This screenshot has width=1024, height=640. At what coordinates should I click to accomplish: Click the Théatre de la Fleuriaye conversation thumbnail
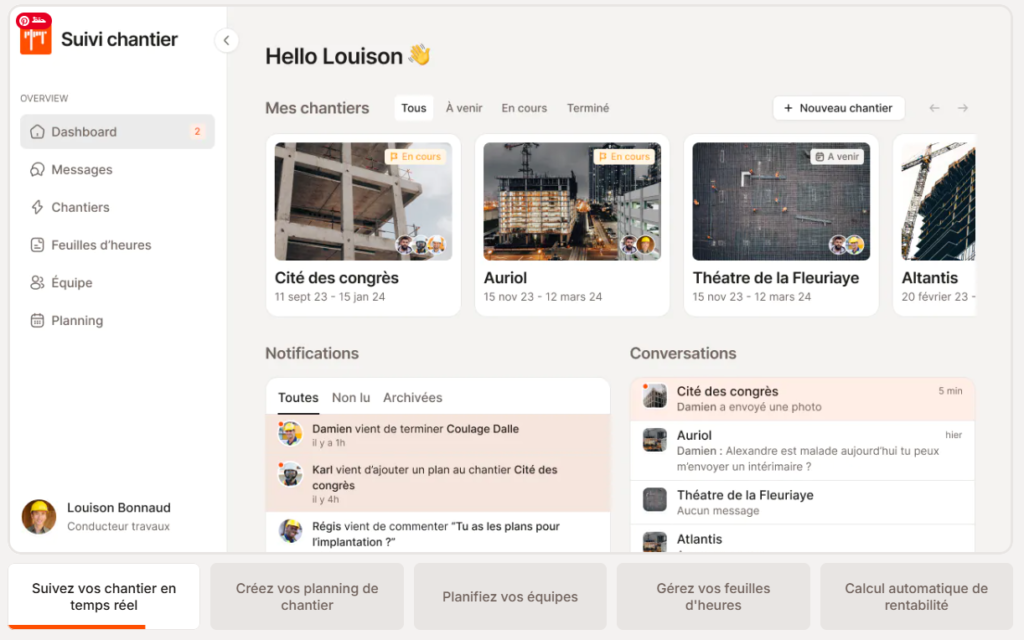[654, 500]
